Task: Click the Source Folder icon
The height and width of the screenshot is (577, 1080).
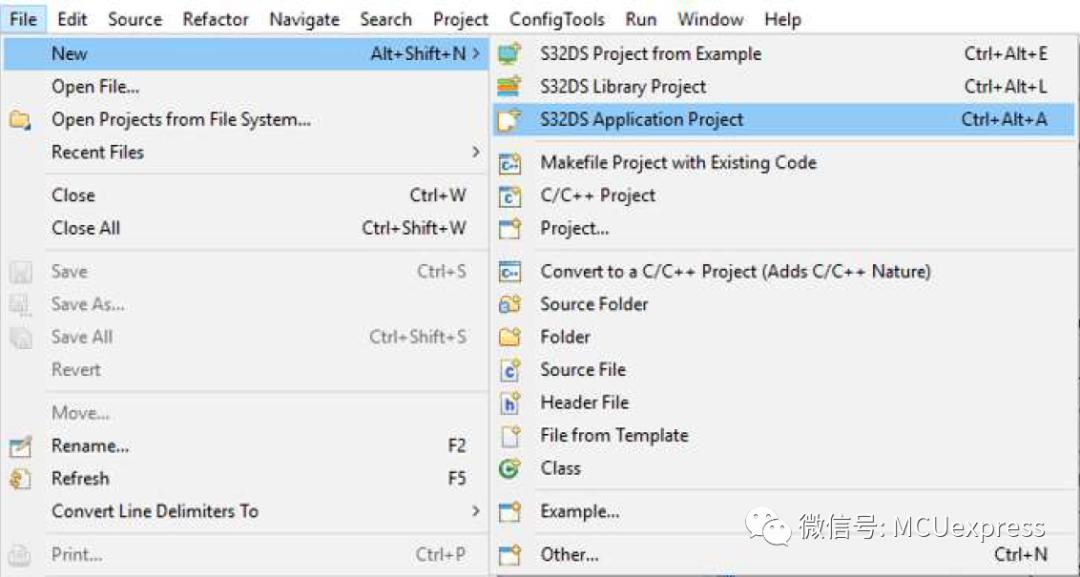Action: [510, 304]
